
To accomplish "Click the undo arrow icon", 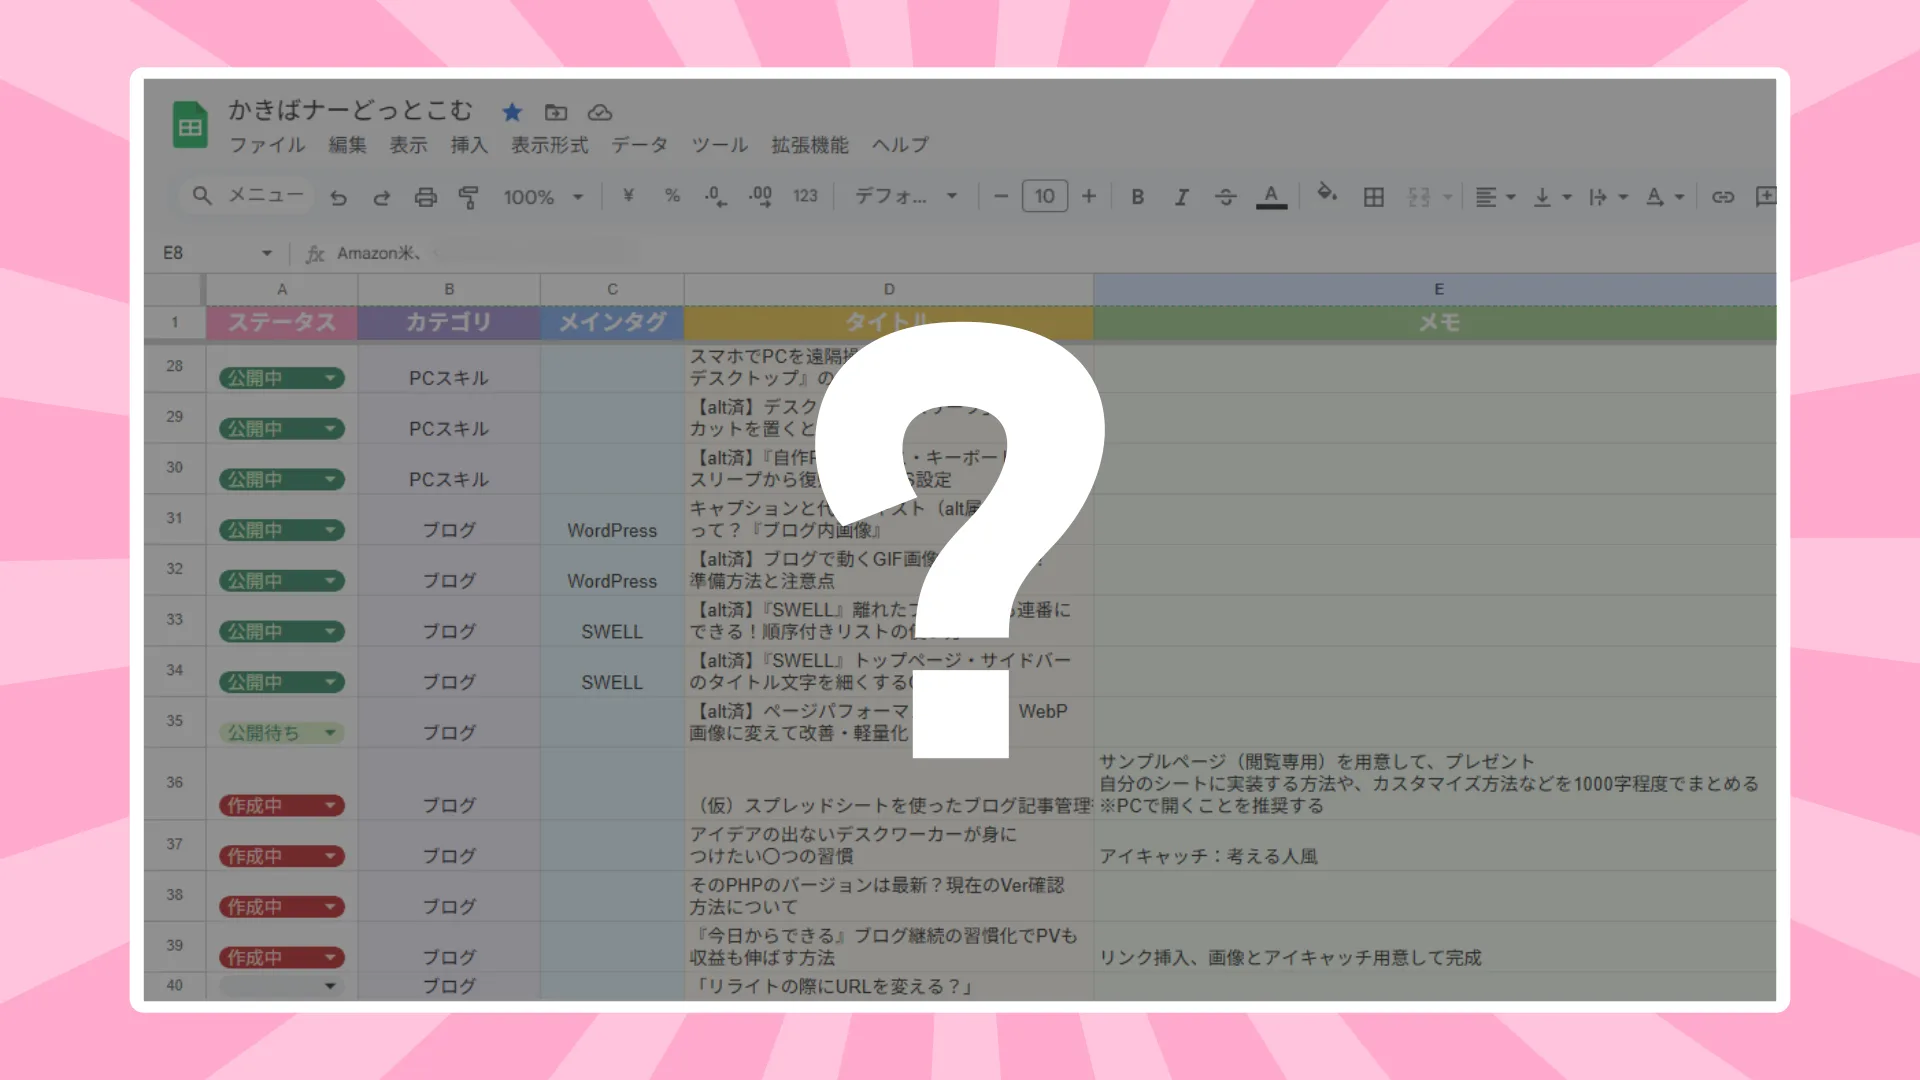I will point(339,197).
